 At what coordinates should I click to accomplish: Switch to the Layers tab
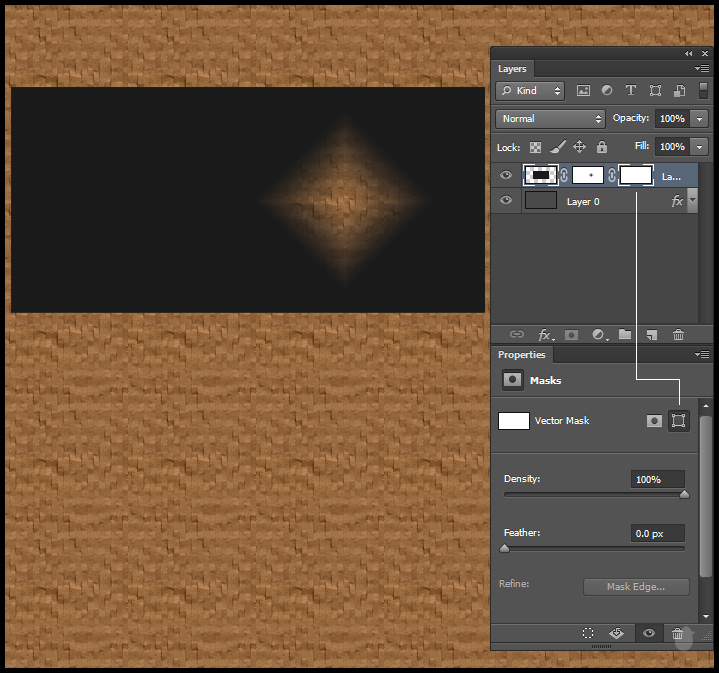(512, 69)
